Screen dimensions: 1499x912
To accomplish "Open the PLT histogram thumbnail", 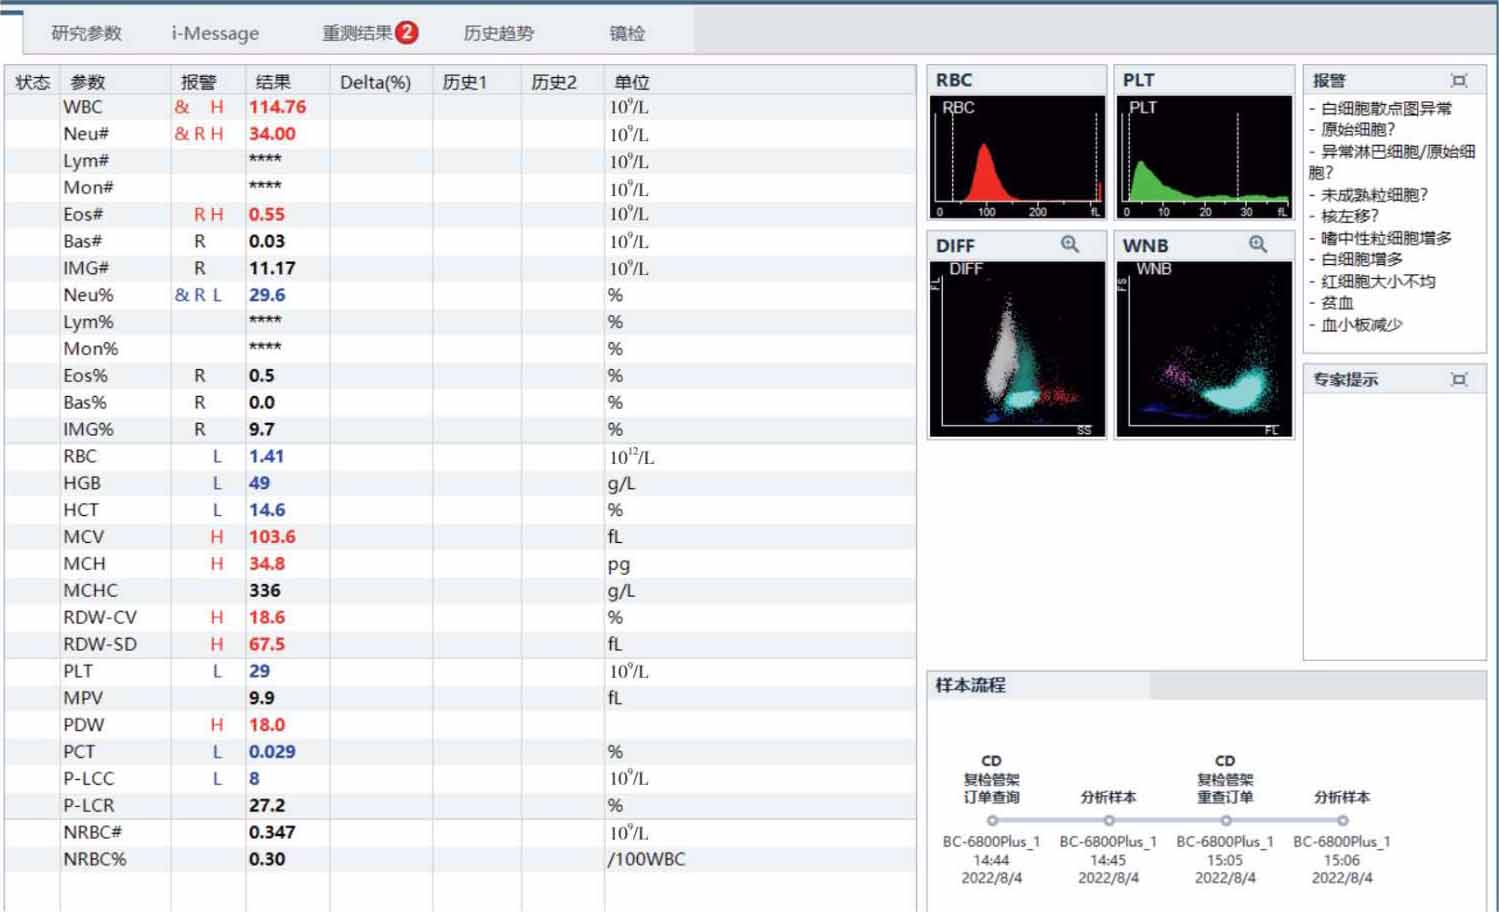I will click(x=1204, y=157).
